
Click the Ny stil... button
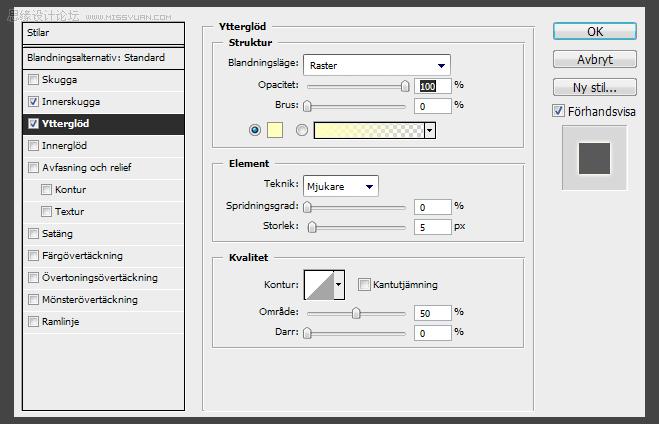(x=595, y=87)
